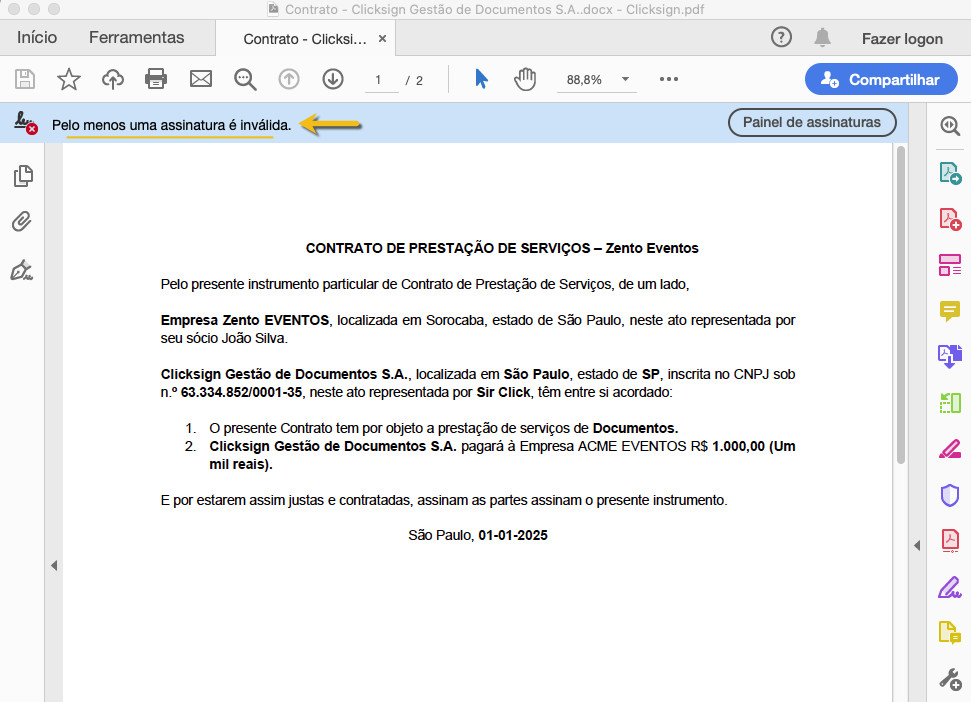Go to previous page arrow

click(289, 79)
